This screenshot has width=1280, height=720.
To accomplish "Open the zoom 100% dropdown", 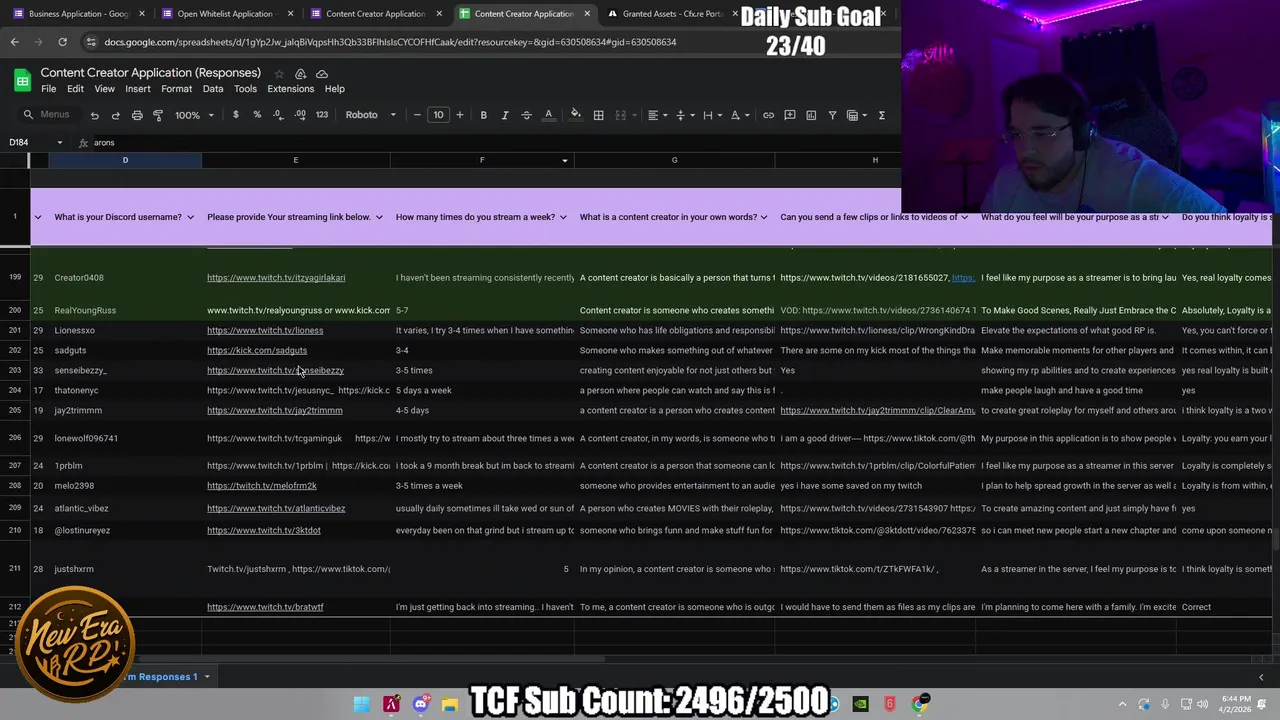I will [195, 115].
